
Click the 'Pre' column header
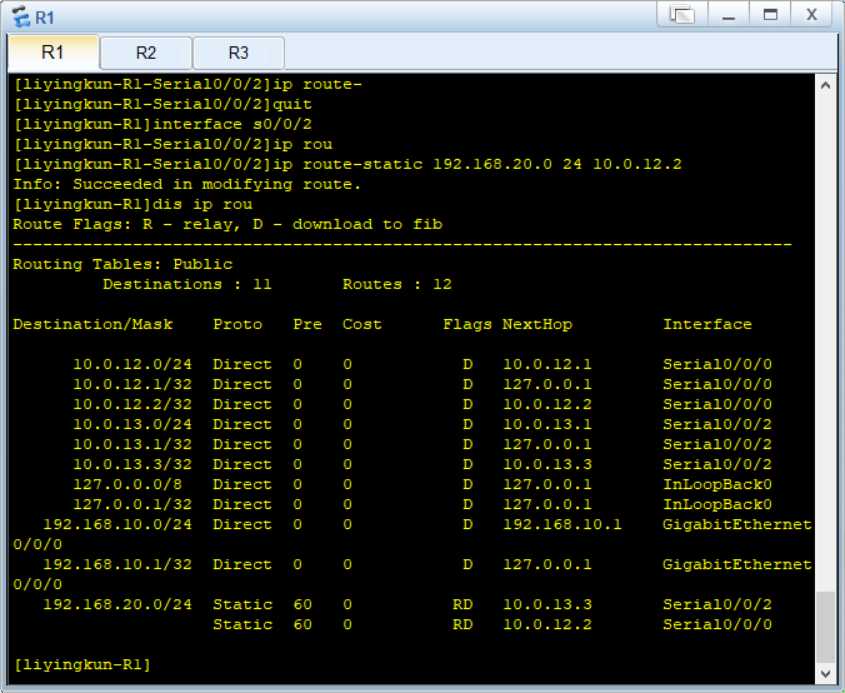point(307,324)
